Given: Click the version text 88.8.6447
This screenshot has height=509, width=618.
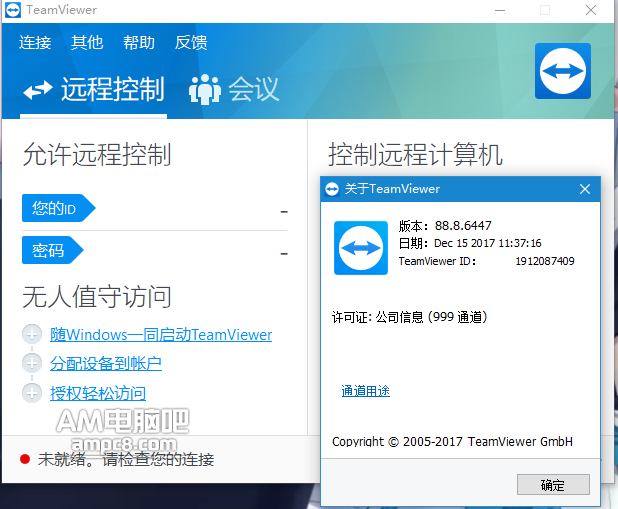Looking at the screenshot, I should click(x=463, y=226).
